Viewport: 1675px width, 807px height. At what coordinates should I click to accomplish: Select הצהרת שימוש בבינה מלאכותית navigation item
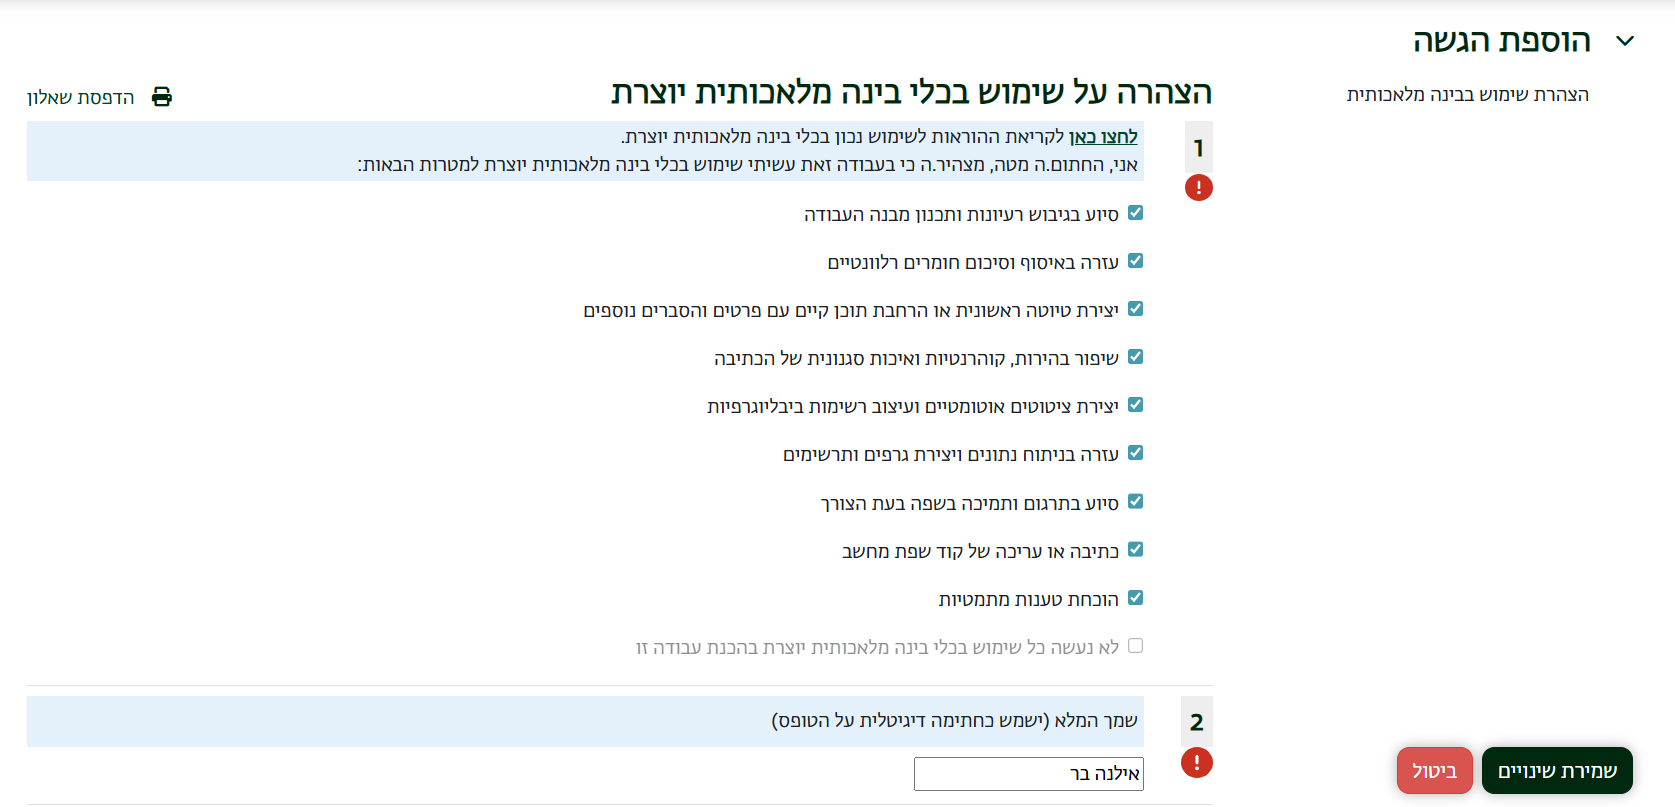tap(1467, 95)
